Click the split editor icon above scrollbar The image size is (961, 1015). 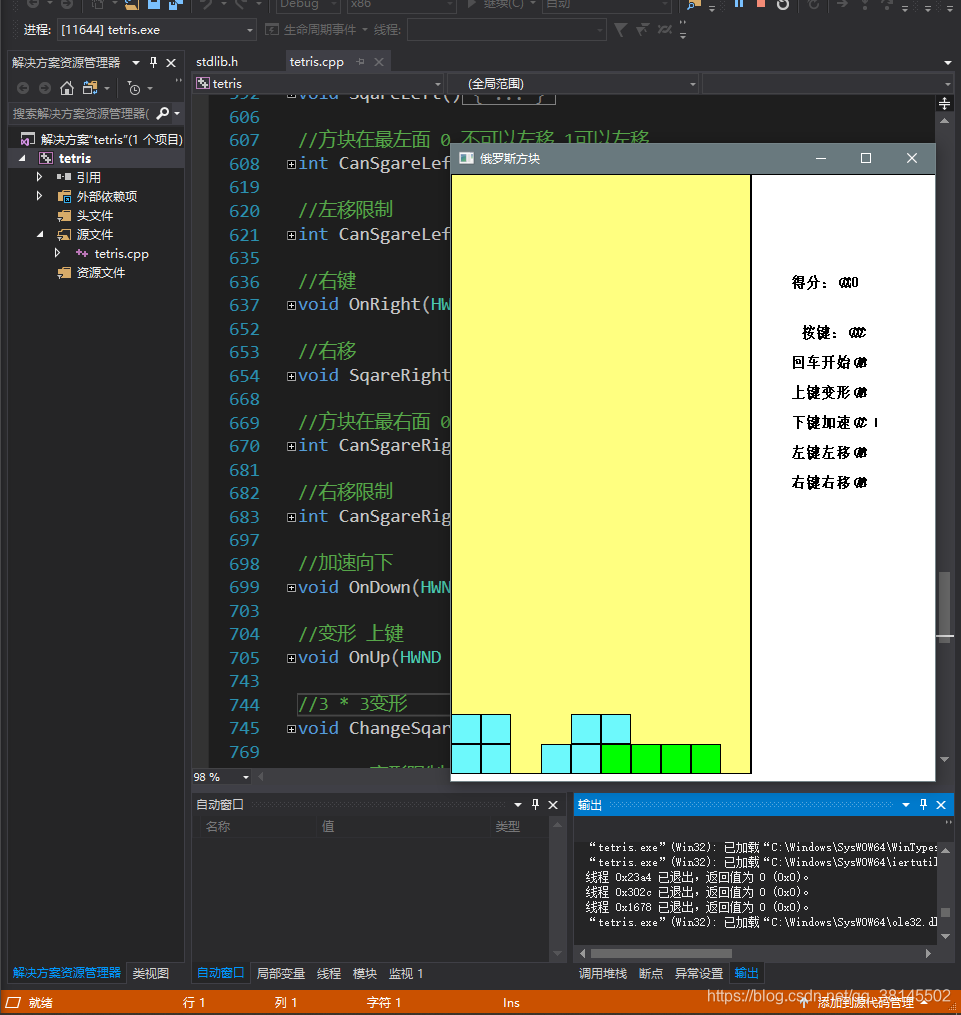[x=944, y=104]
